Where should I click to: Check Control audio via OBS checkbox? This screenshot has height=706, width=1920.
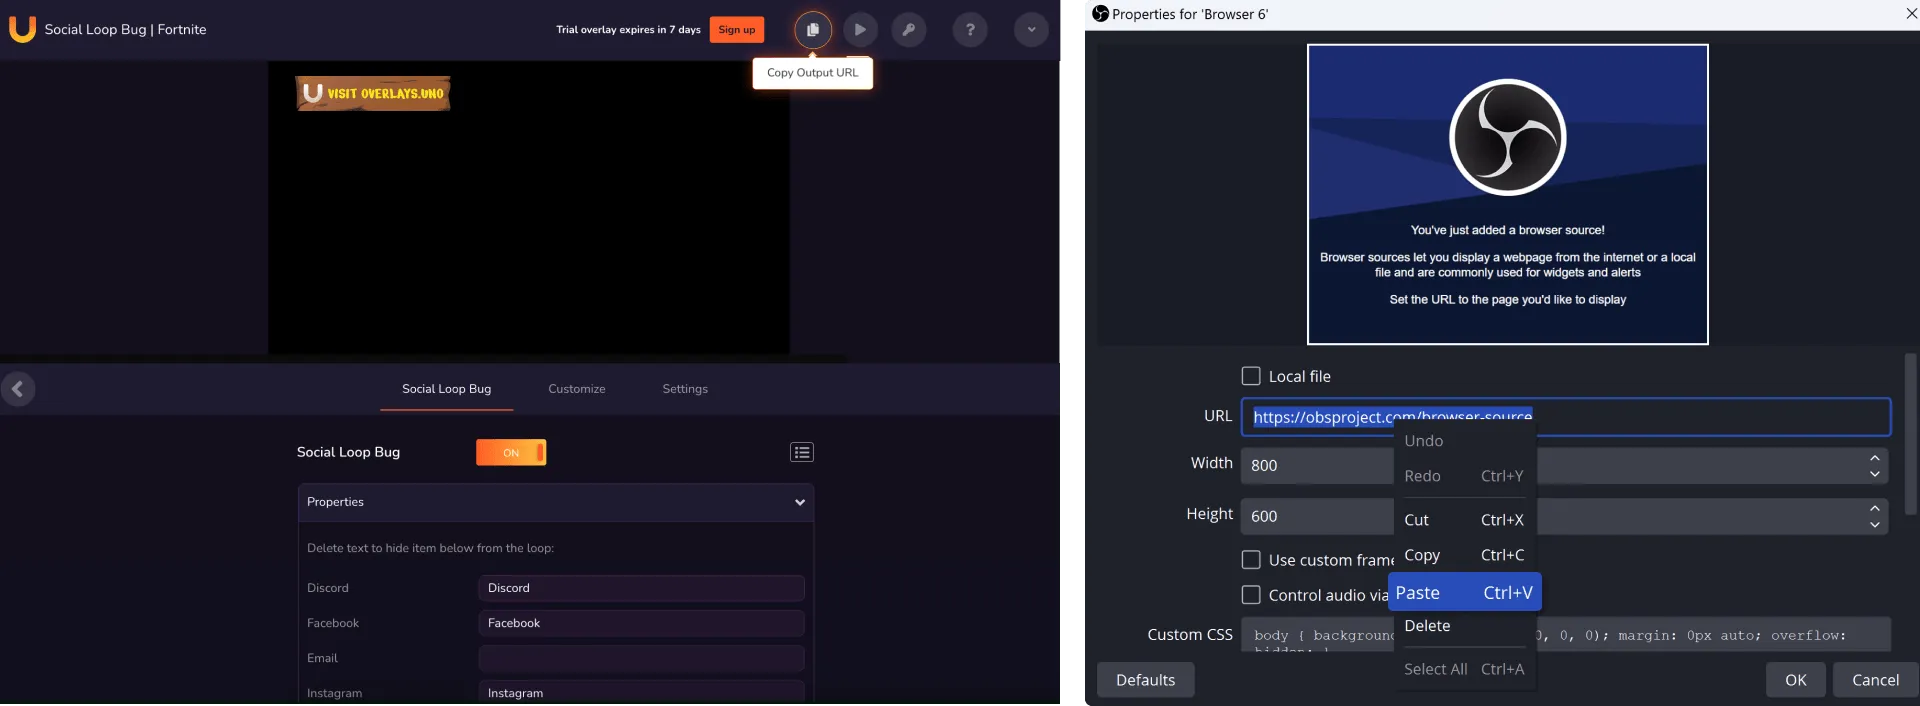coord(1251,595)
